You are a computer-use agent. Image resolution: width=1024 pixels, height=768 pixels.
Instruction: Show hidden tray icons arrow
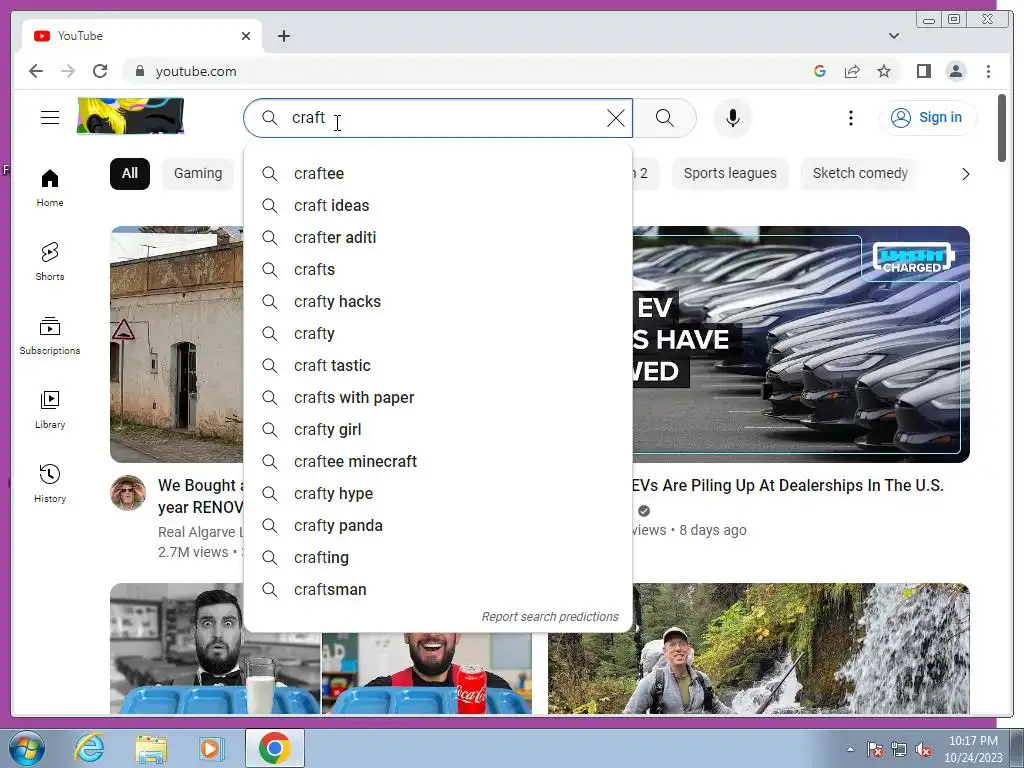[850, 749]
